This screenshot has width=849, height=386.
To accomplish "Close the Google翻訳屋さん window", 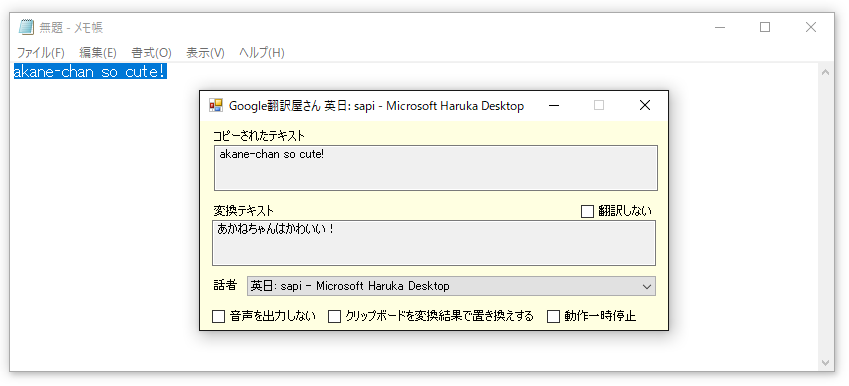I will tap(644, 106).
